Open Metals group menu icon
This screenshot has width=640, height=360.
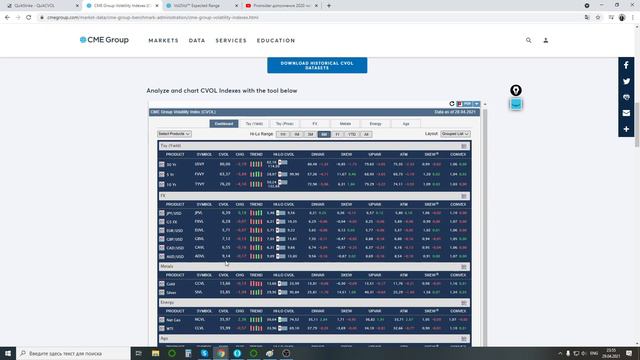464,267
